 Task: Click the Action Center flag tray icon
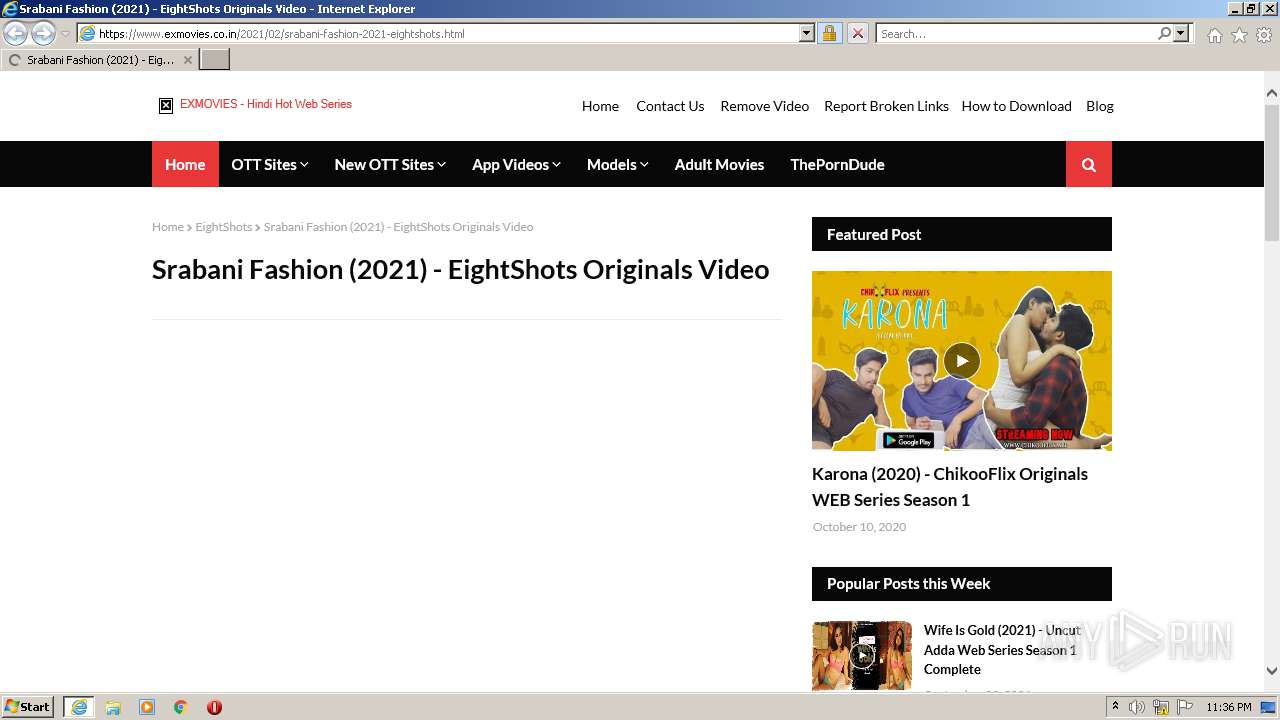[x=1185, y=707]
